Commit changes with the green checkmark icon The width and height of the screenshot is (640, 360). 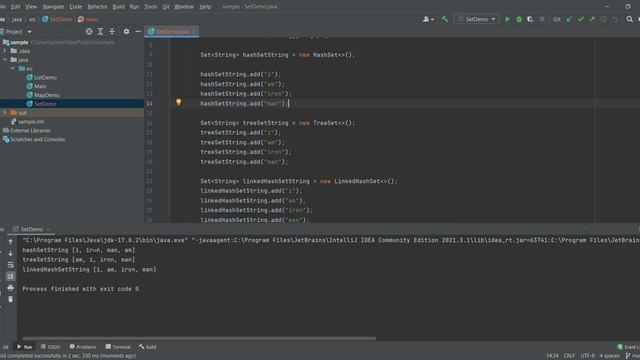[580, 19]
